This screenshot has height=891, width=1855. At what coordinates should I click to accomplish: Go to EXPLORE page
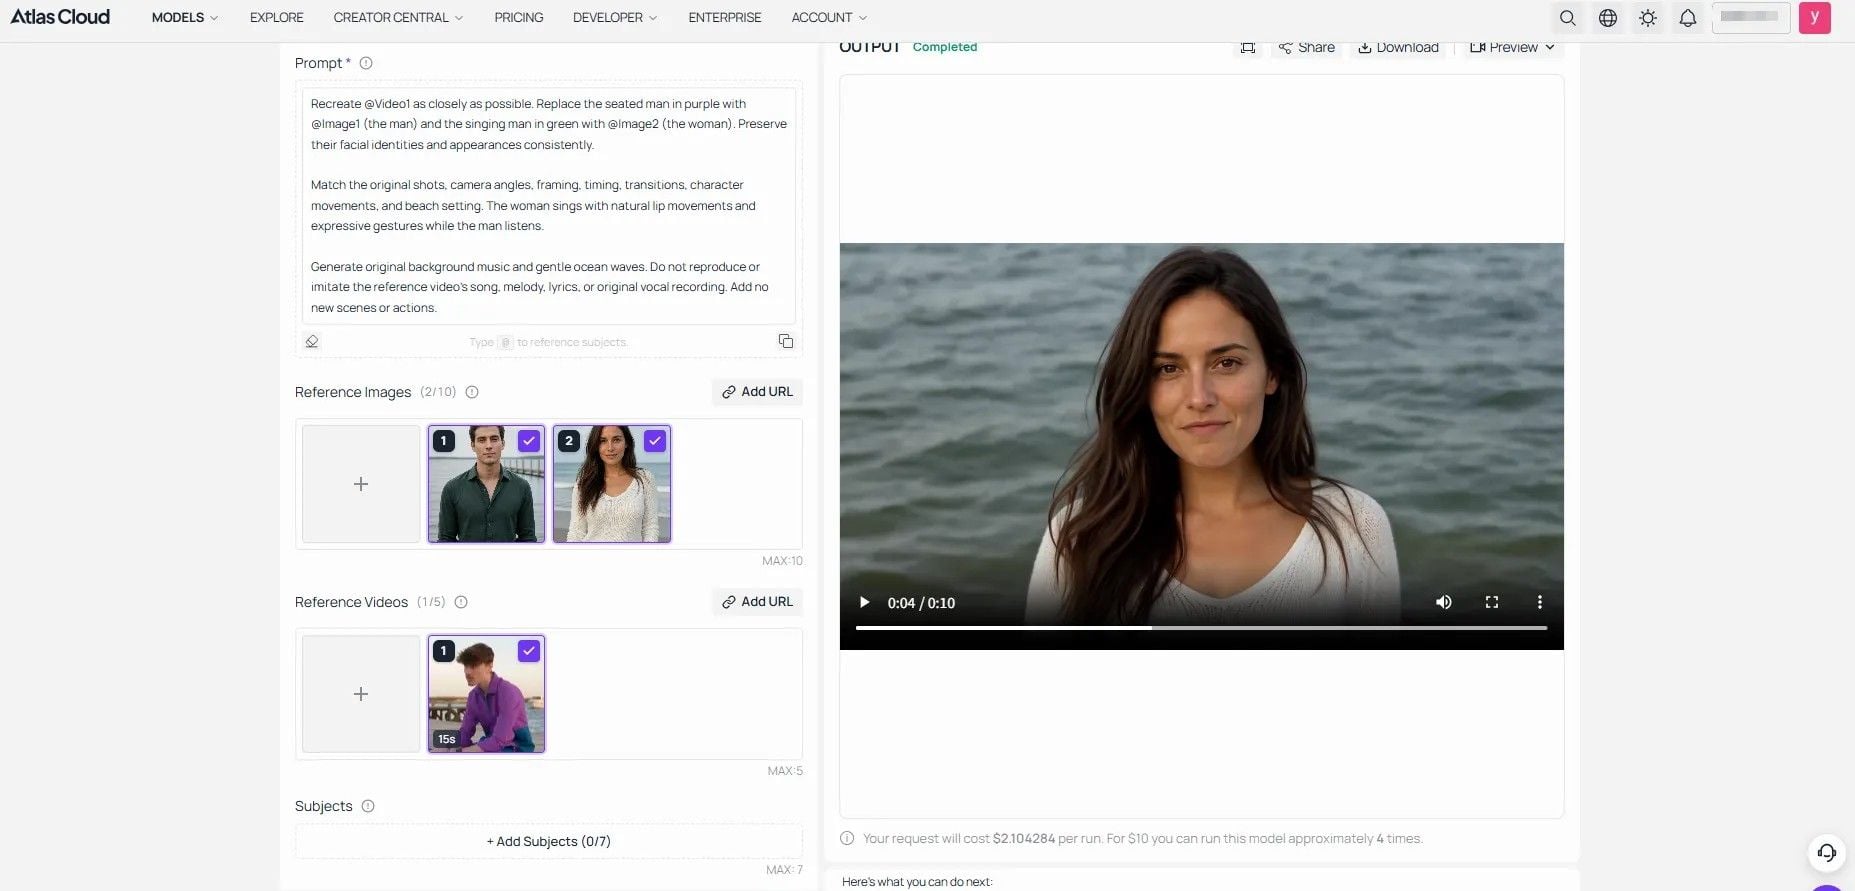click(x=277, y=18)
